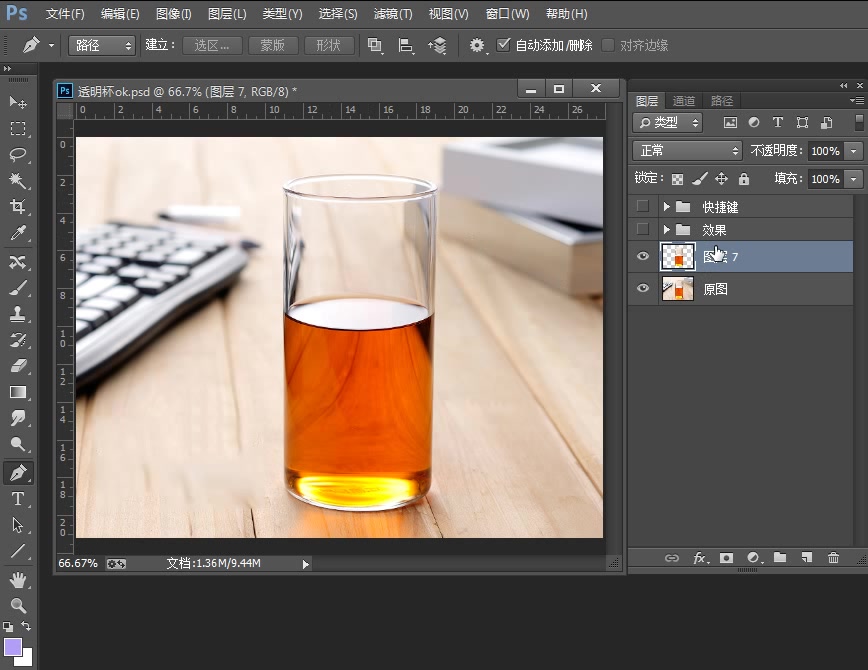Image resolution: width=868 pixels, height=670 pixels.
Task: Expand the 快捷键 layer group
Action: tap(666, 207)
